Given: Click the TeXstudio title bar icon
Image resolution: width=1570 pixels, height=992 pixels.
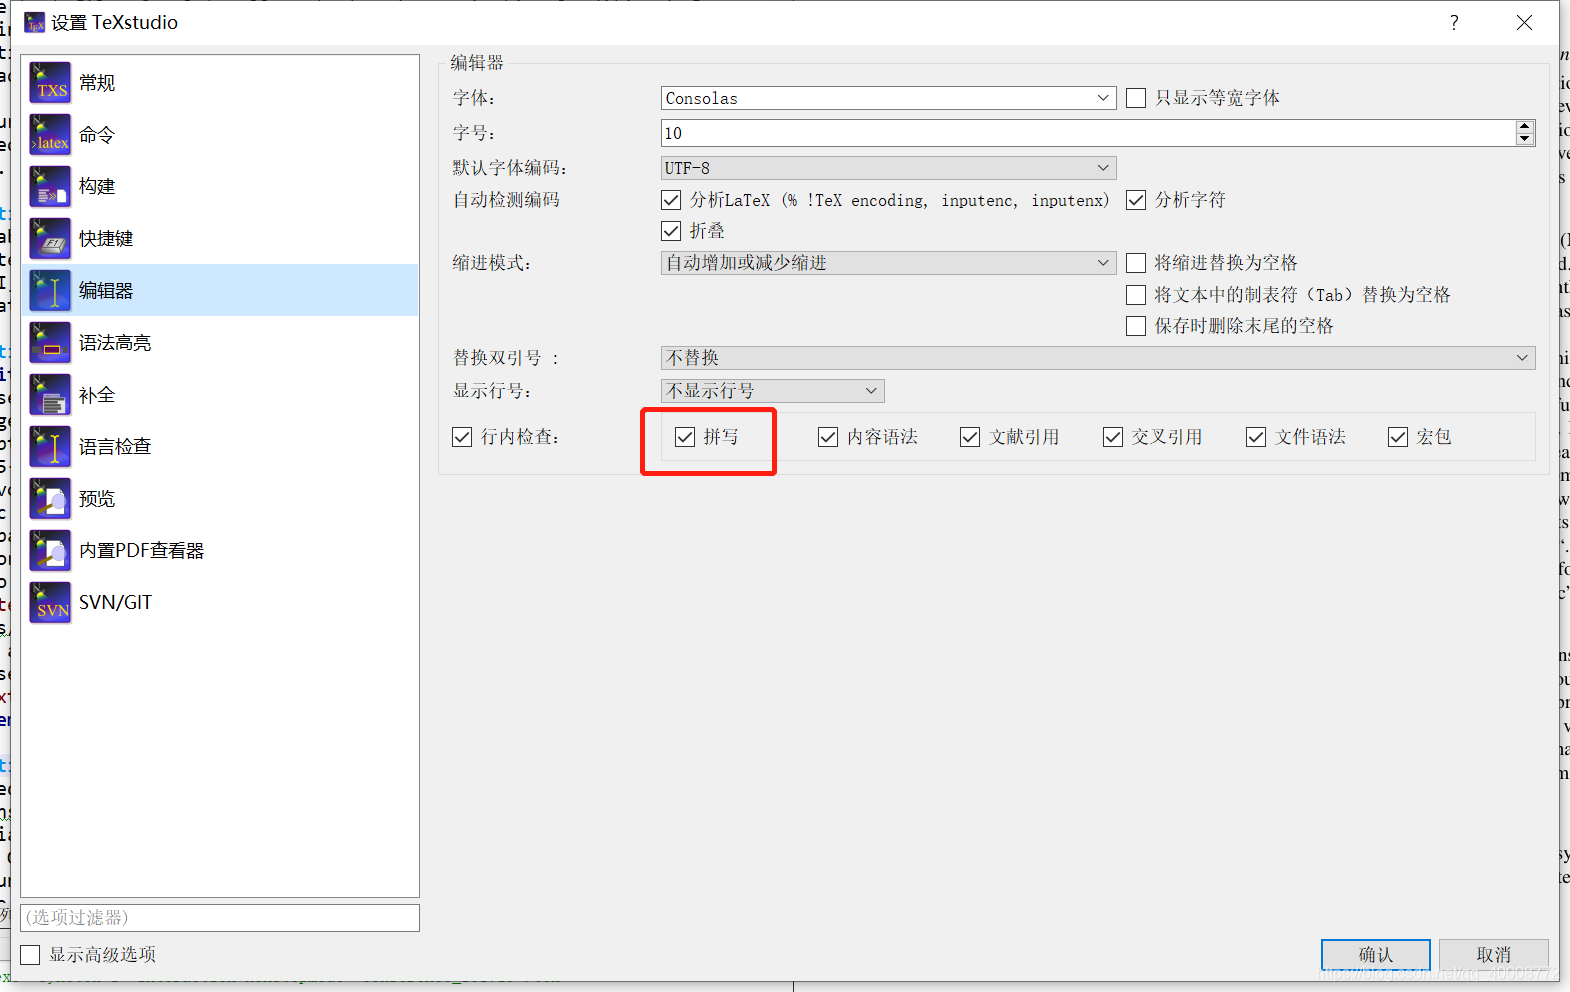Looking at the screenshot, I should coord(35,22).
